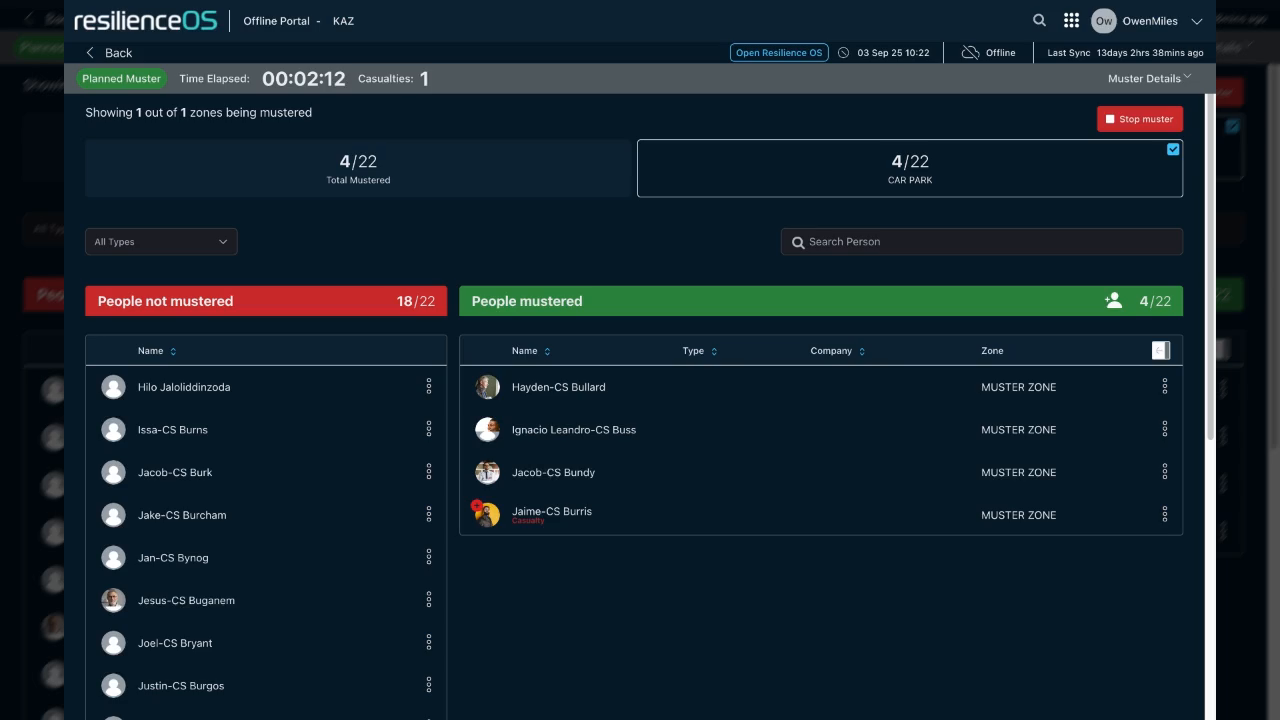Click the add person icon in mustered header
Screen dimensions: 1280x720
pyautogui.click(x=1113, y=300)
